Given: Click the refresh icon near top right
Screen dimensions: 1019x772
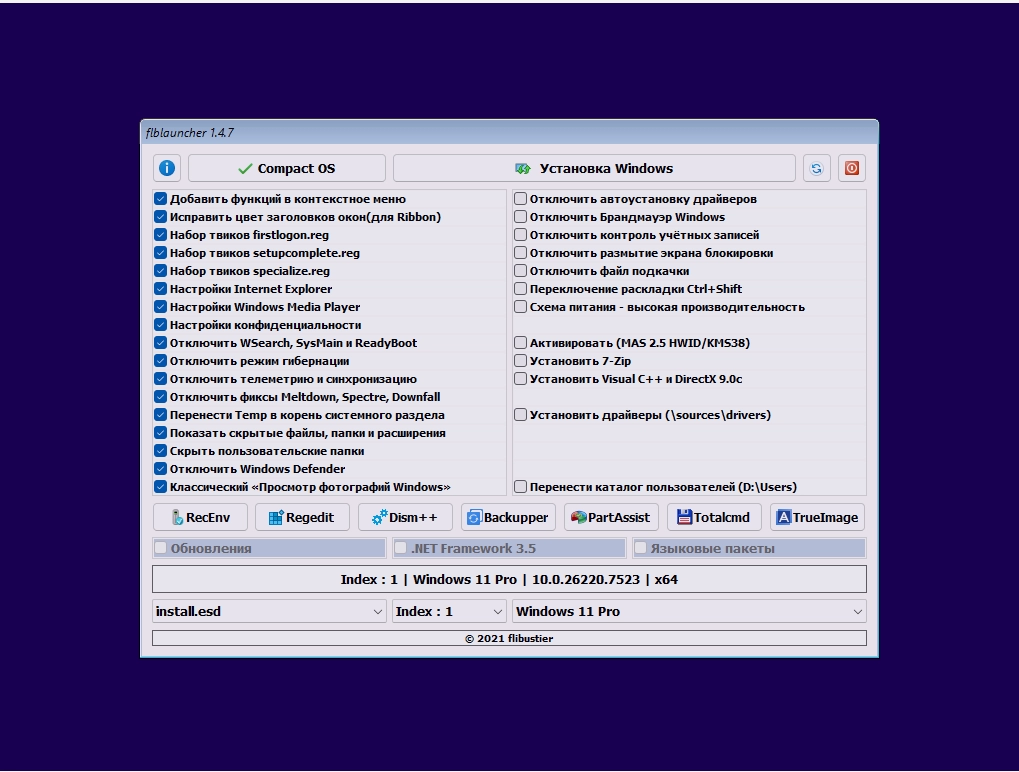Looking at the screenshot, I should click(816, 167).
